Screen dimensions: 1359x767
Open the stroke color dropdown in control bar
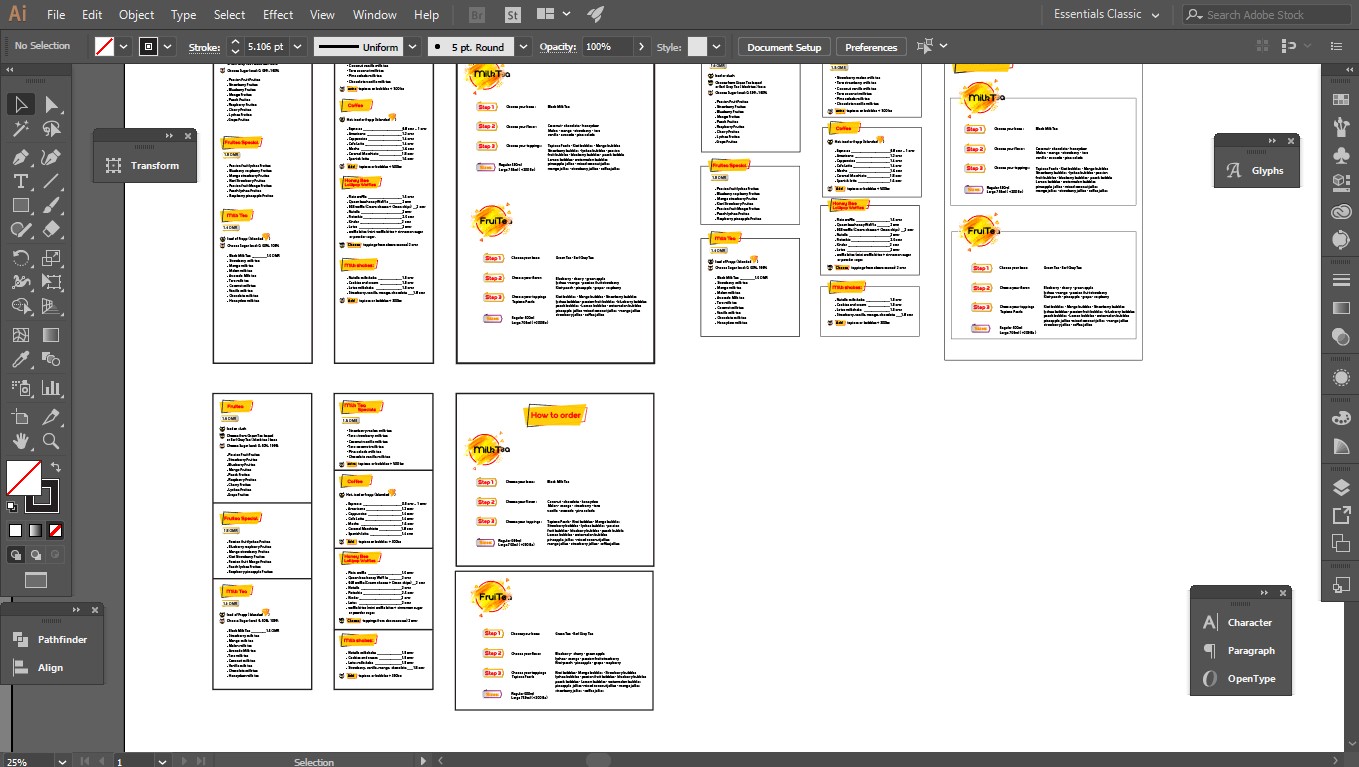pyautogui.click(x=168, y=46)
